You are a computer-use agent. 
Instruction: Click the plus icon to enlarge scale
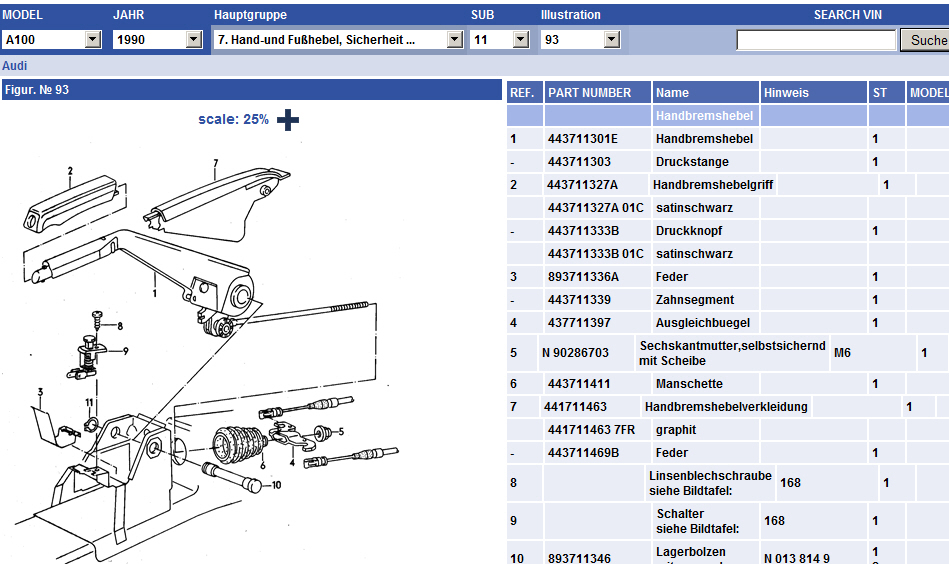pos(288,120)
